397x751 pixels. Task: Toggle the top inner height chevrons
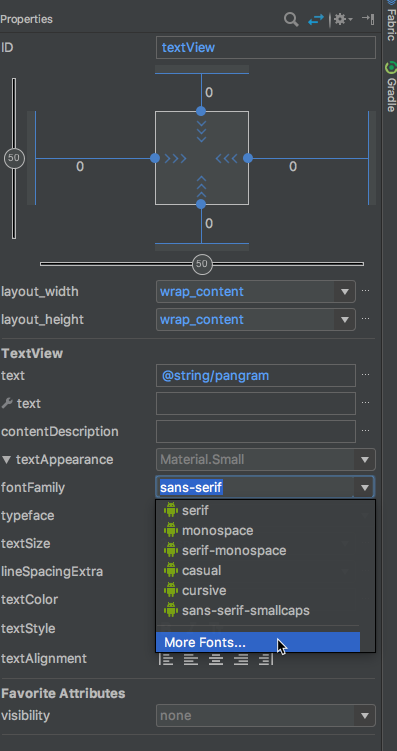pos(201,131)
